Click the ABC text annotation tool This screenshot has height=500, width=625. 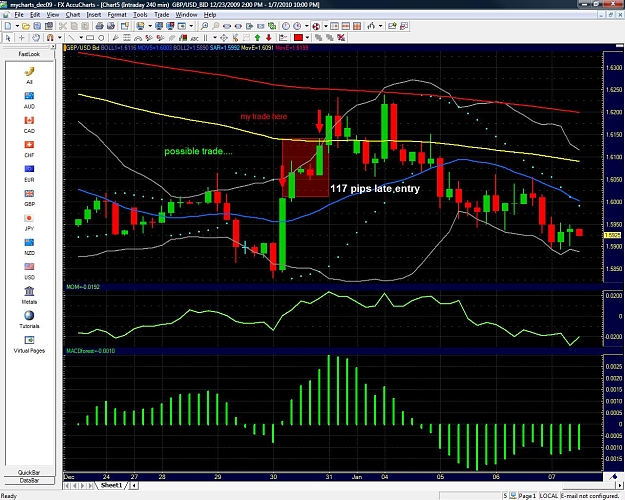195,37
